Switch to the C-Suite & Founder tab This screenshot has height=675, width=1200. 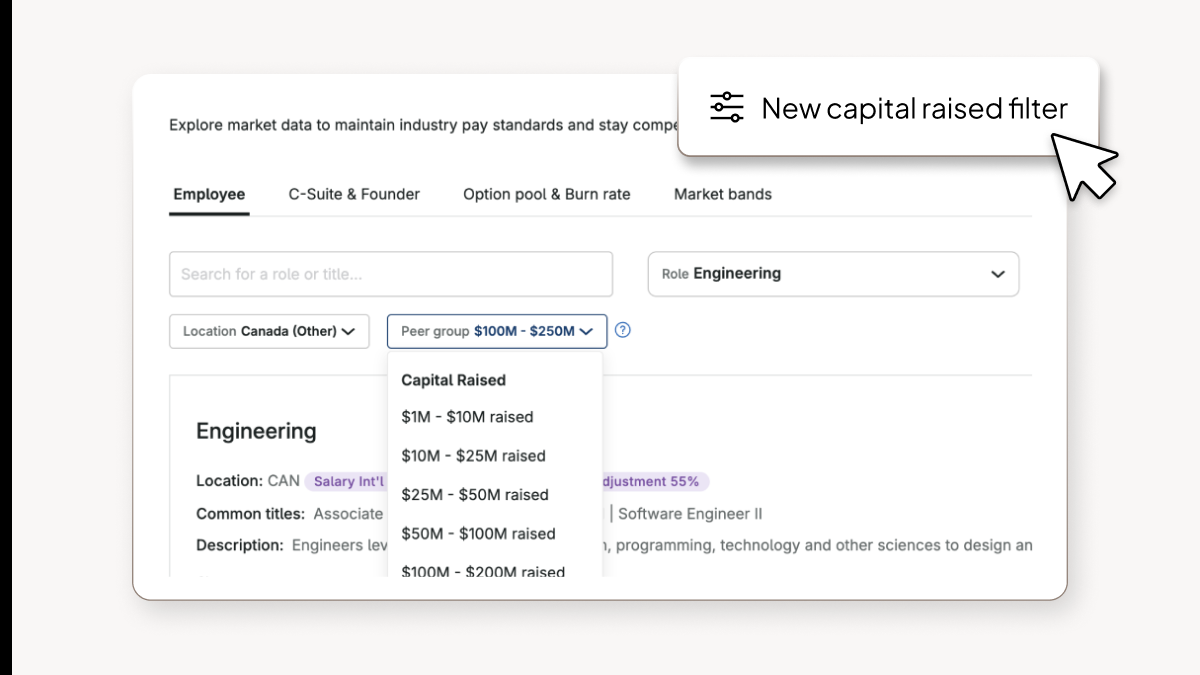click(354, 194)
